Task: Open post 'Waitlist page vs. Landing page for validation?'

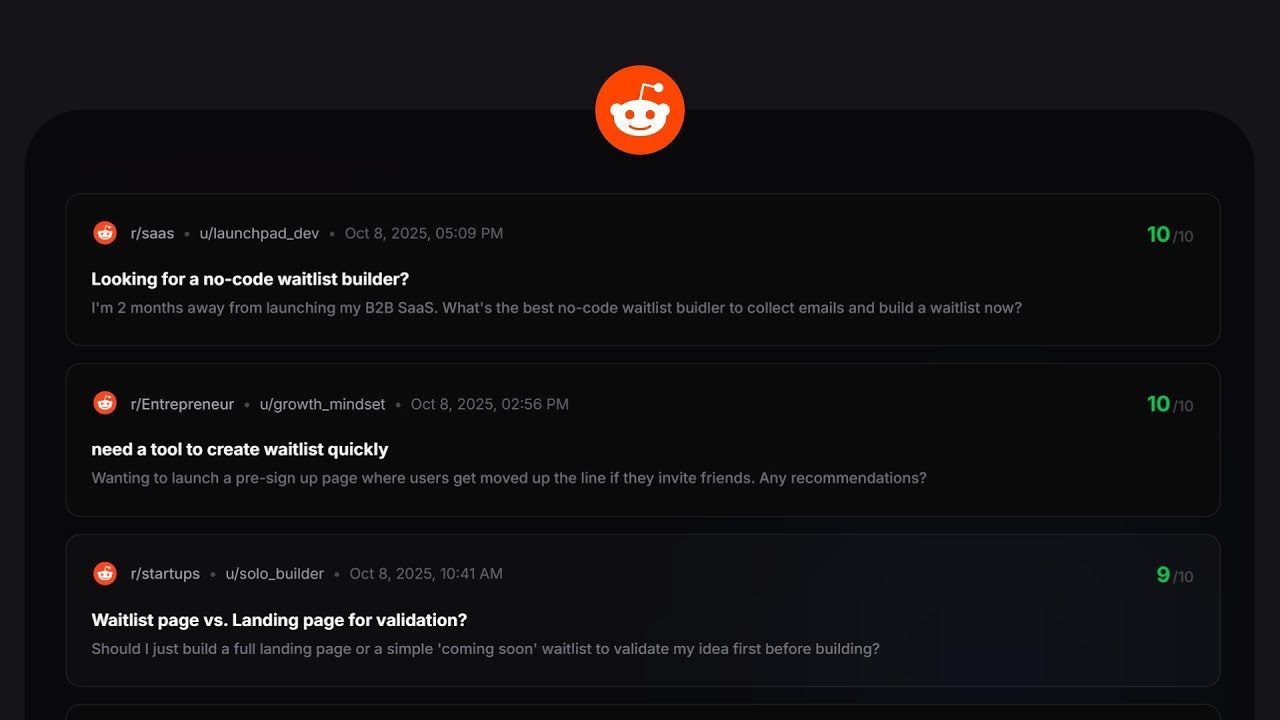Action: click(x=279, y=620)
